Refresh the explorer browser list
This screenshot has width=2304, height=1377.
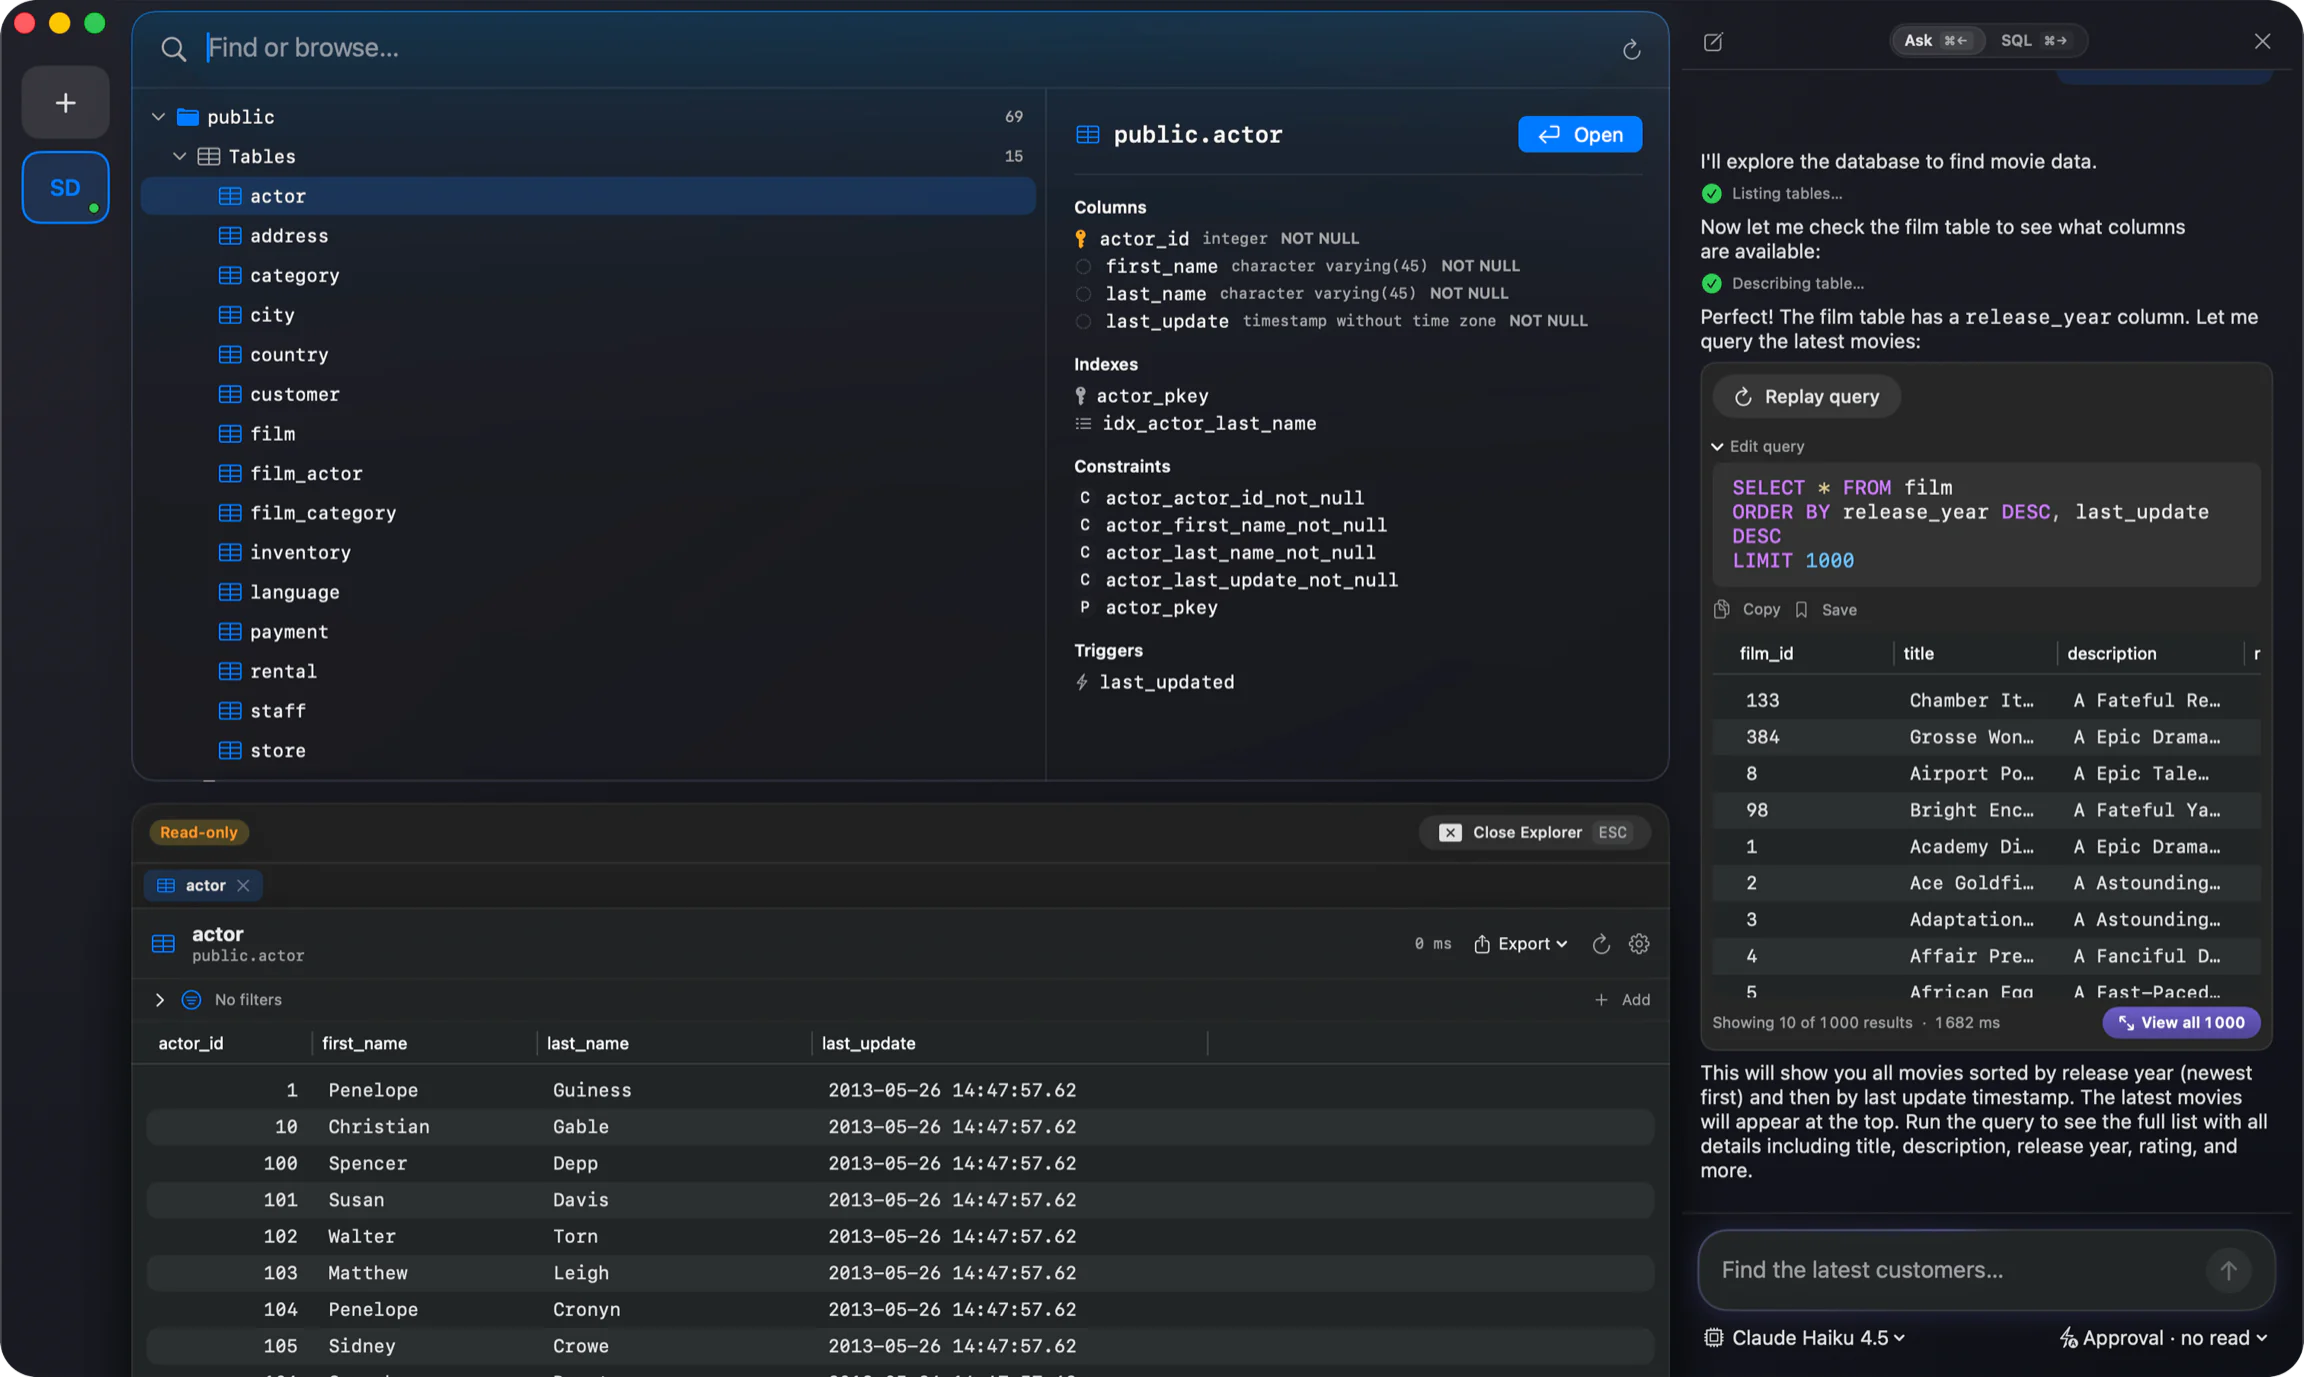1631,49
